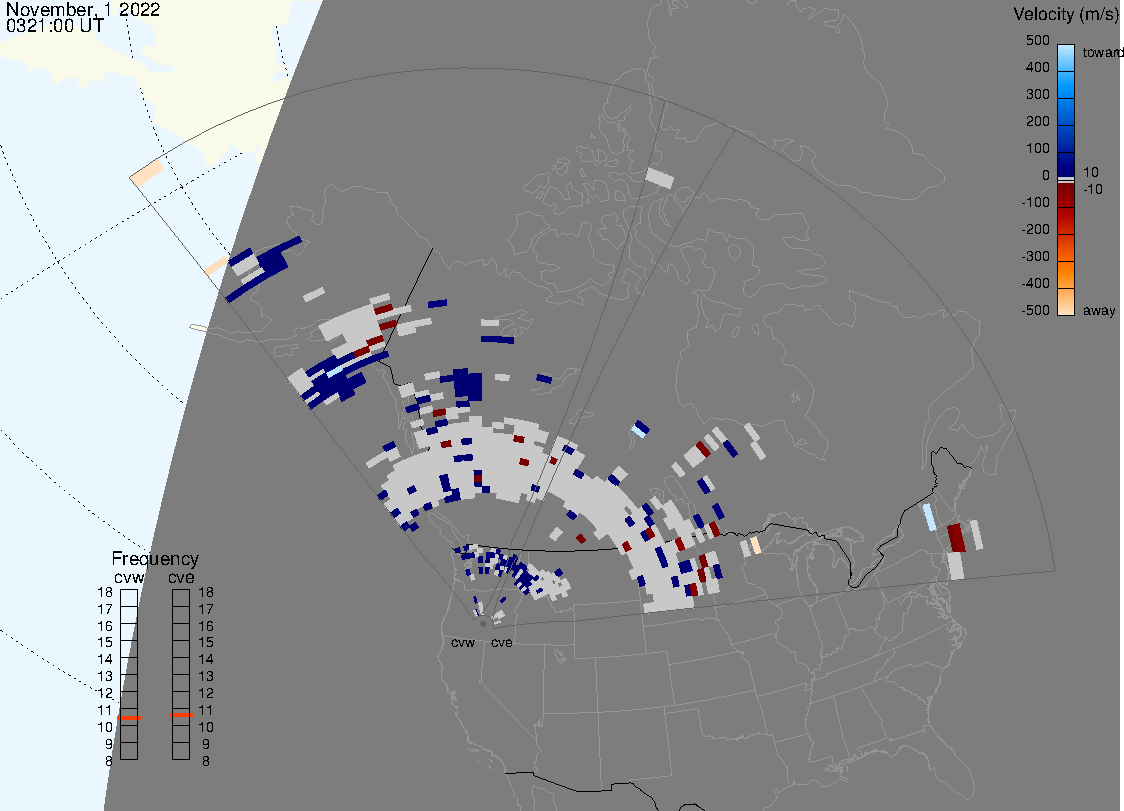Image resolution: width=1124 pixels, height=811 pixels.
Task: Click the 'cve' radar station label on map
Action: click(501, 643)
